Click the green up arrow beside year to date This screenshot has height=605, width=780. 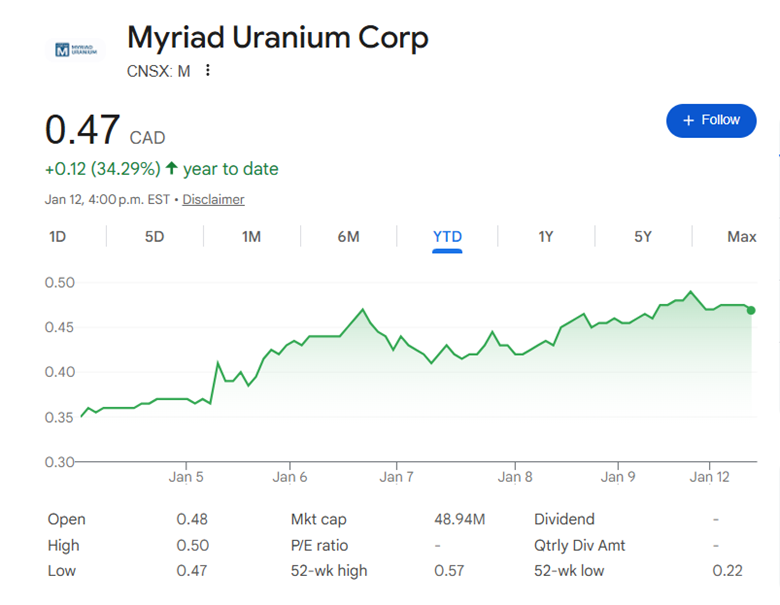point(171,169)
